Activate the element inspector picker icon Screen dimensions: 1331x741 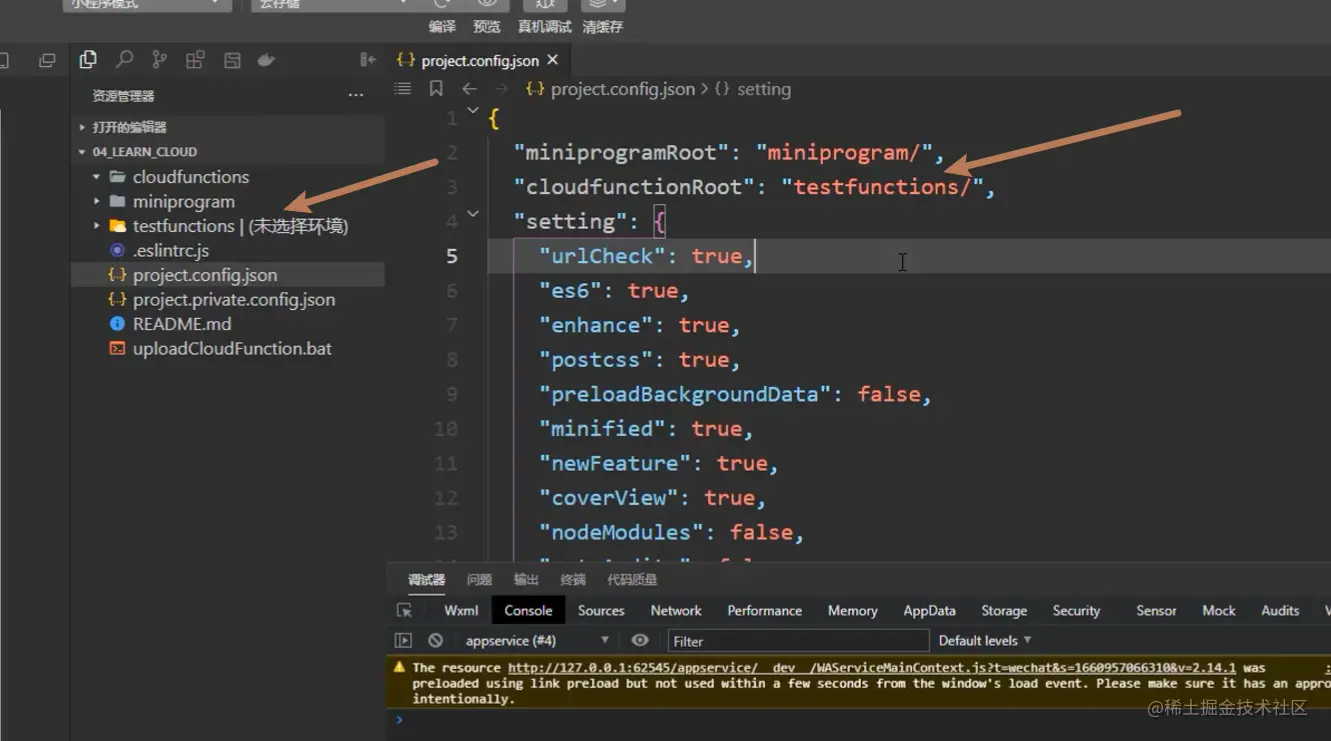pos(404,610)
